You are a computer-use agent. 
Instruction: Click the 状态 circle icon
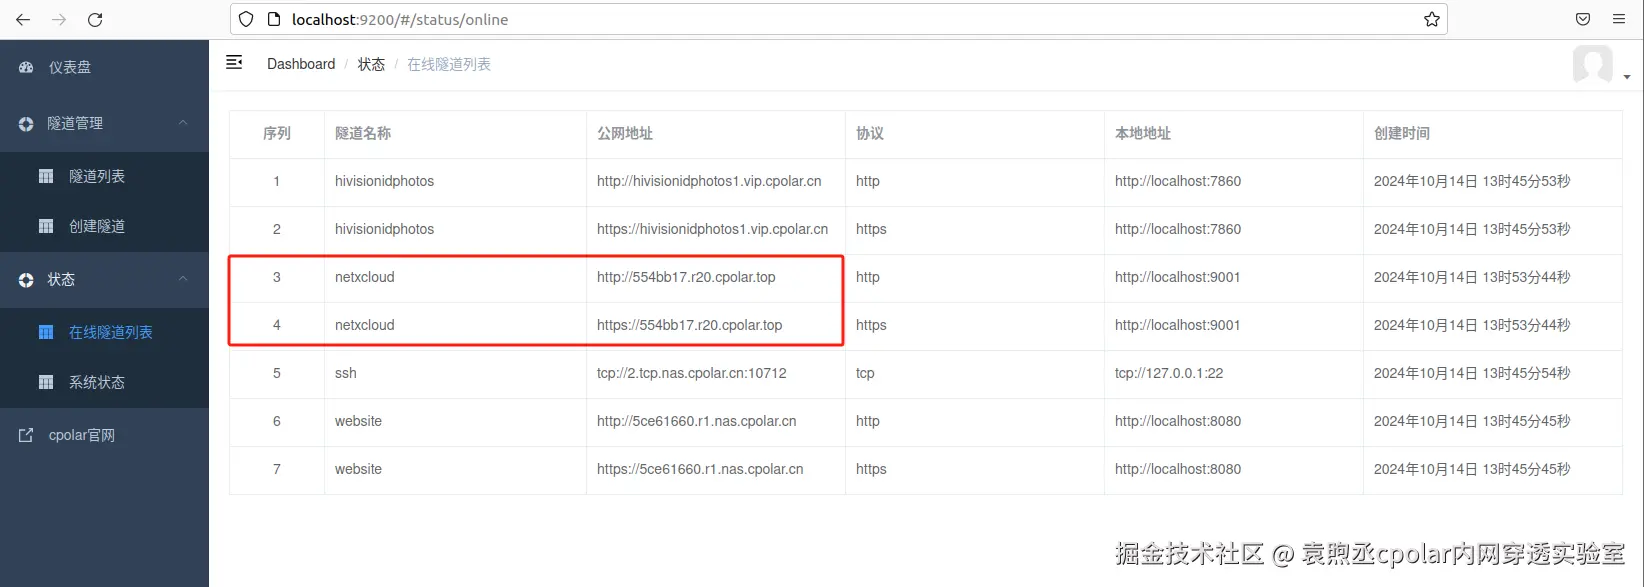coord(26,280)
